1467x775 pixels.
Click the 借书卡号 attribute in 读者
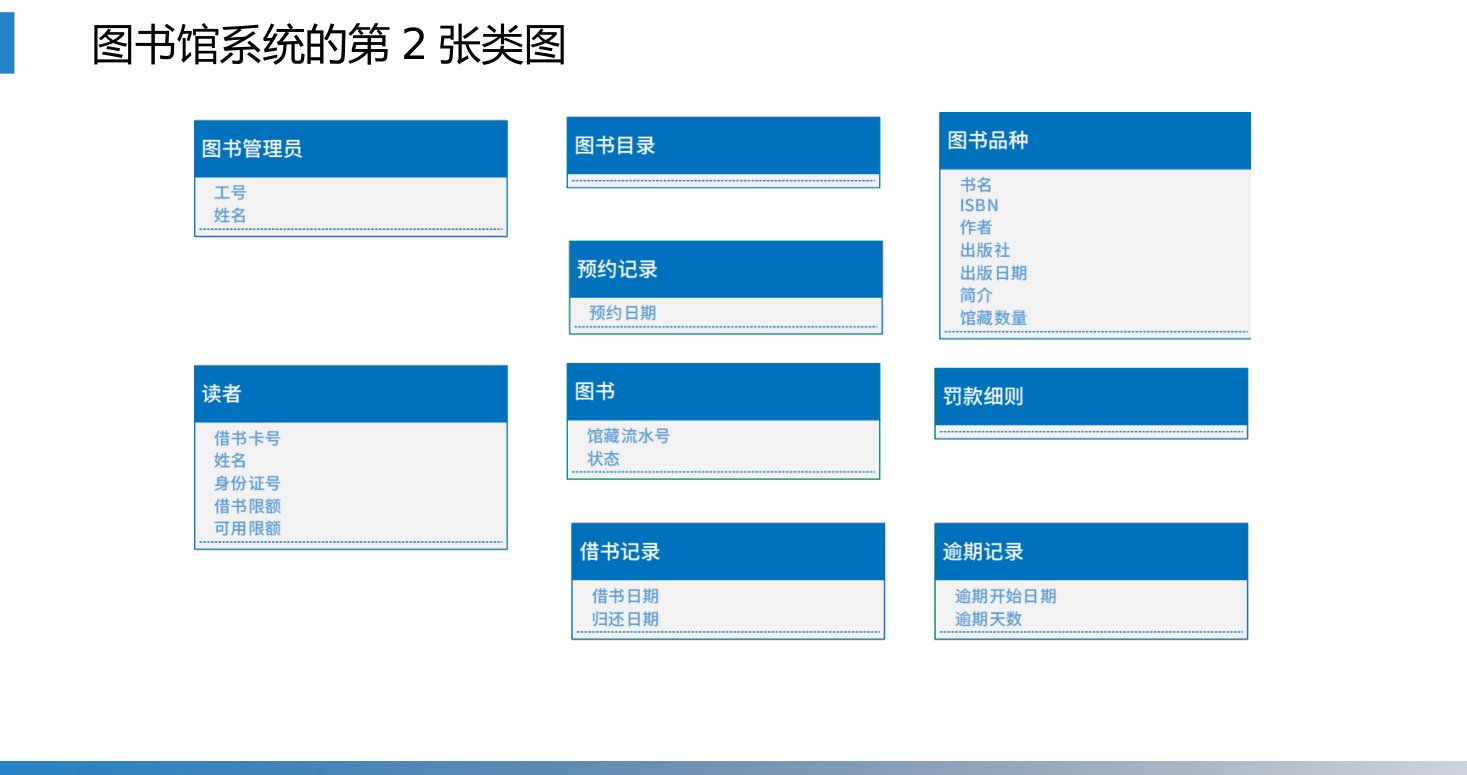pos(247,438)
